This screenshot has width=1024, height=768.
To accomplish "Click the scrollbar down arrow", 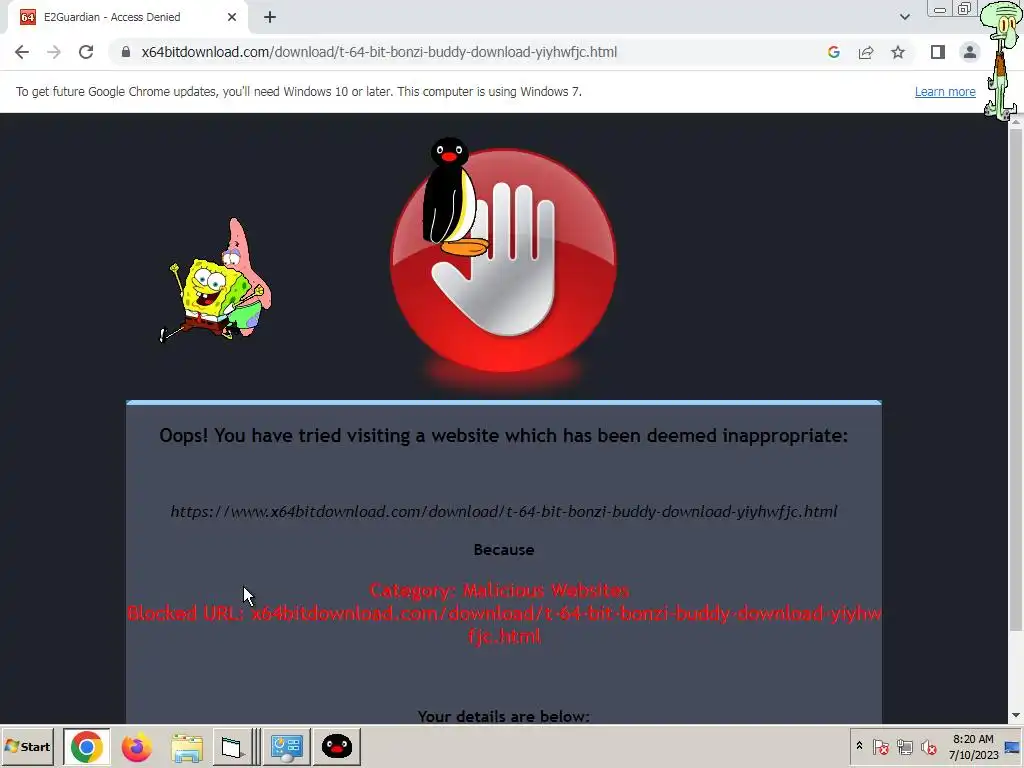I will coord(1016,716).
